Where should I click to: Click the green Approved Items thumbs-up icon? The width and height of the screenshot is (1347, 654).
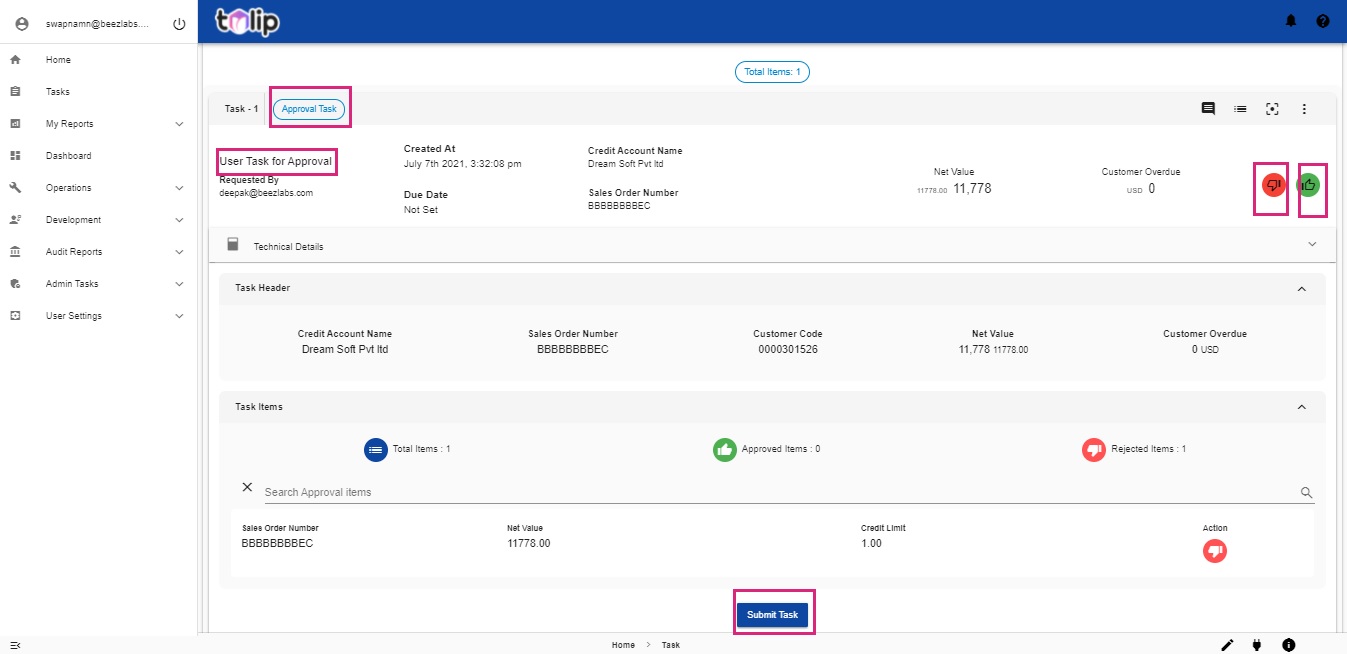click(x=725, y=450)
